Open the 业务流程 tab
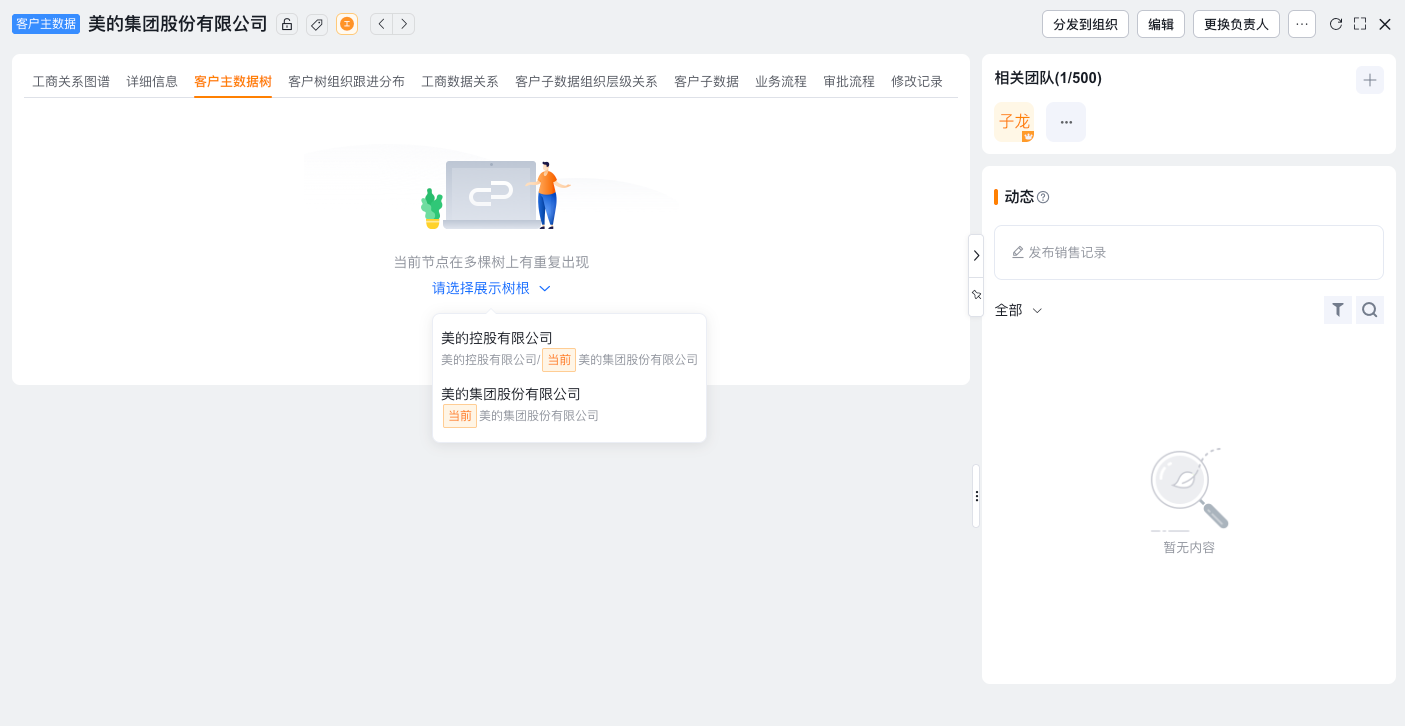 (781, 82)
